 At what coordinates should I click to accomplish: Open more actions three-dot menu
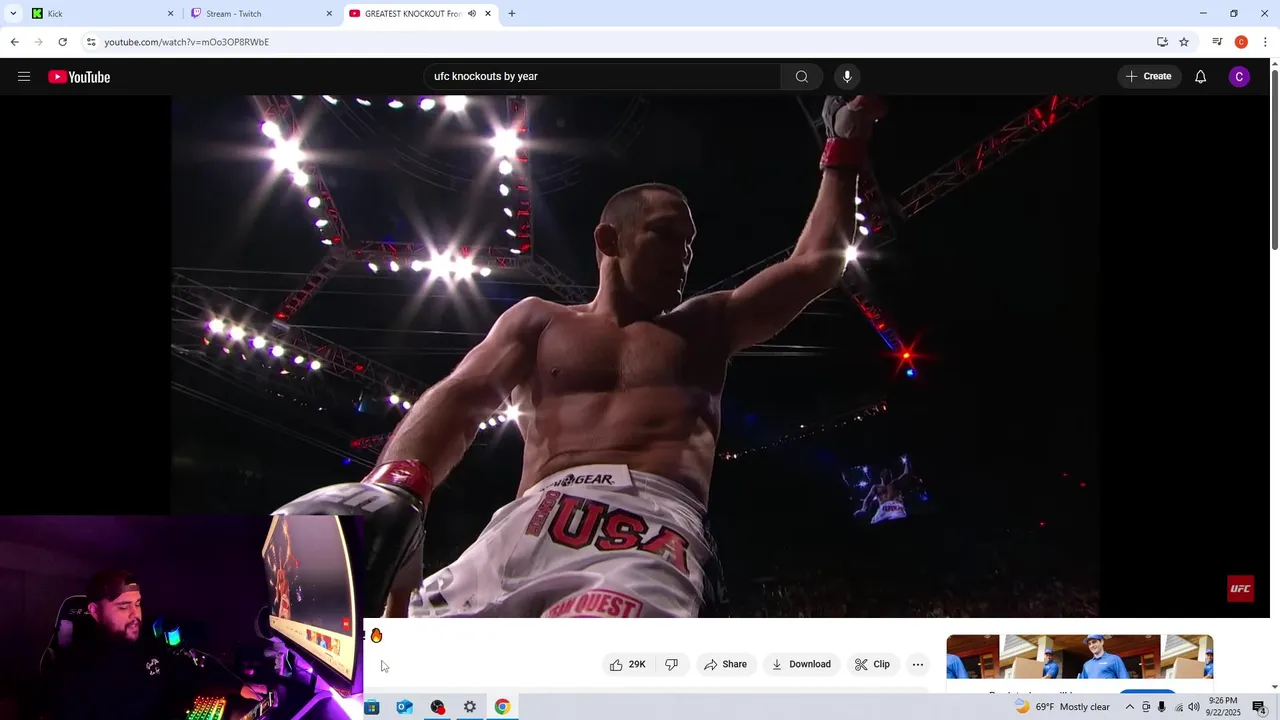tap(918, 664)
